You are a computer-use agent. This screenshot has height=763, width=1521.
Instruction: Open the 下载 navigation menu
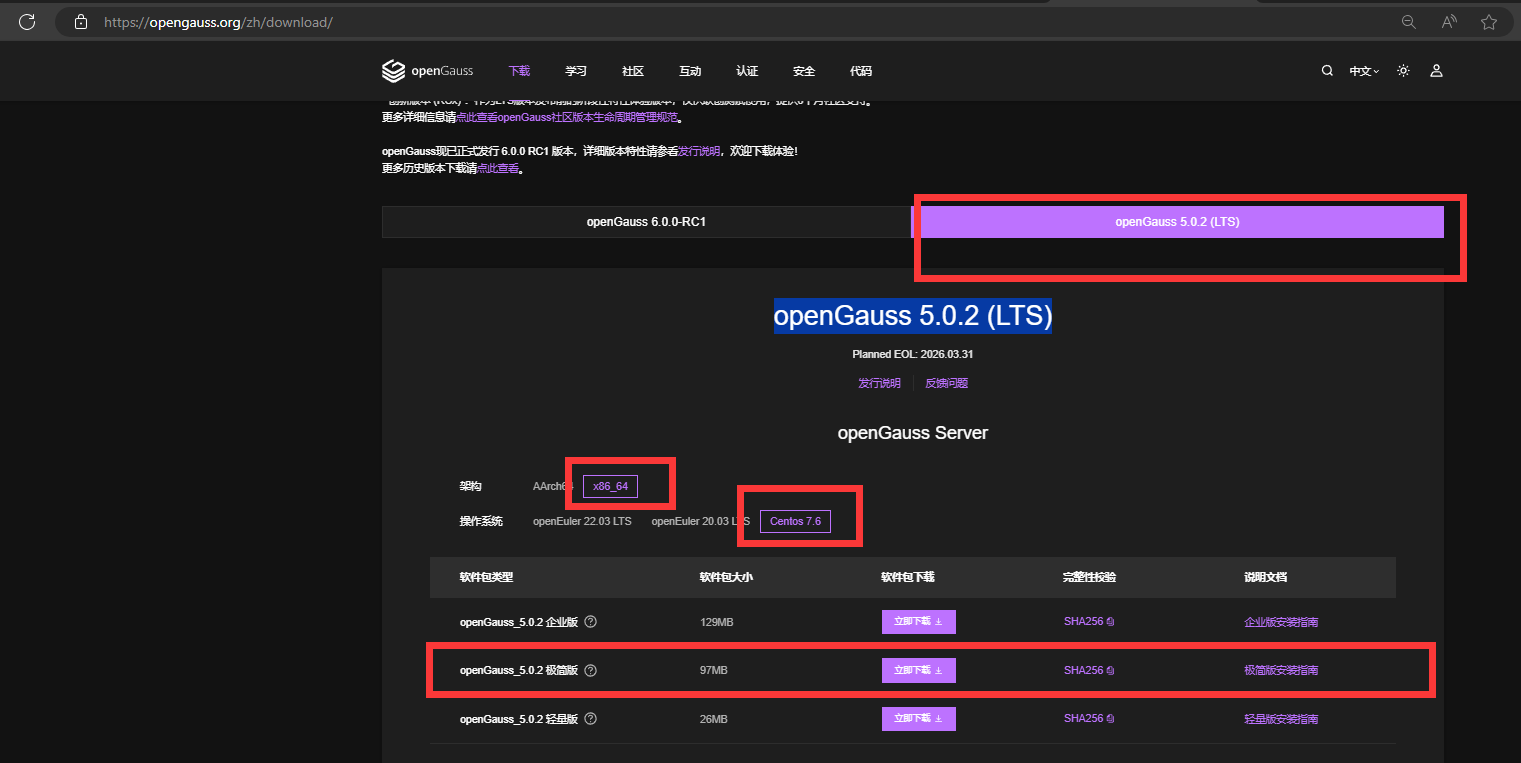[519, 71]
